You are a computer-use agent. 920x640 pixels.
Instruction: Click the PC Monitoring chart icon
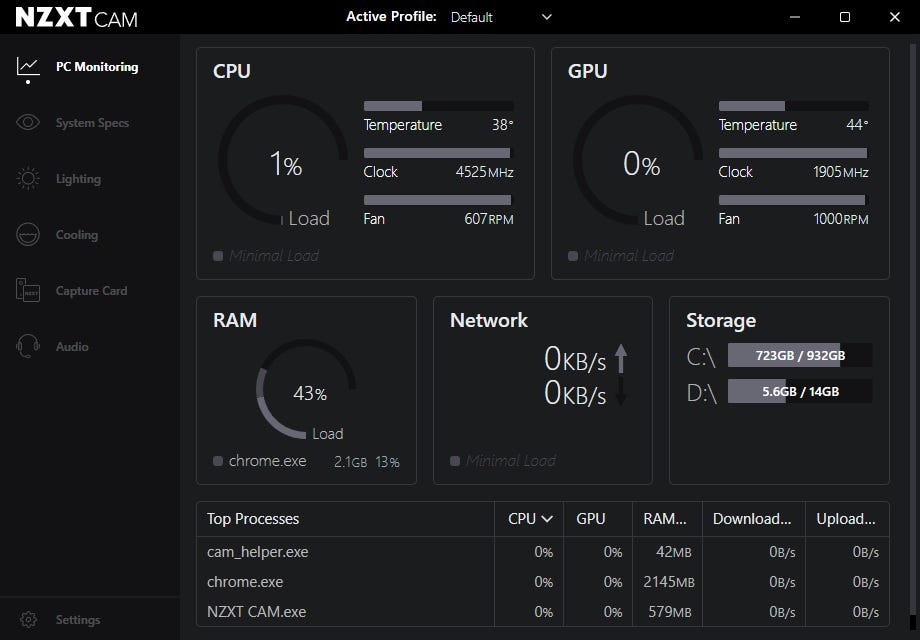[x=28, y=67]
